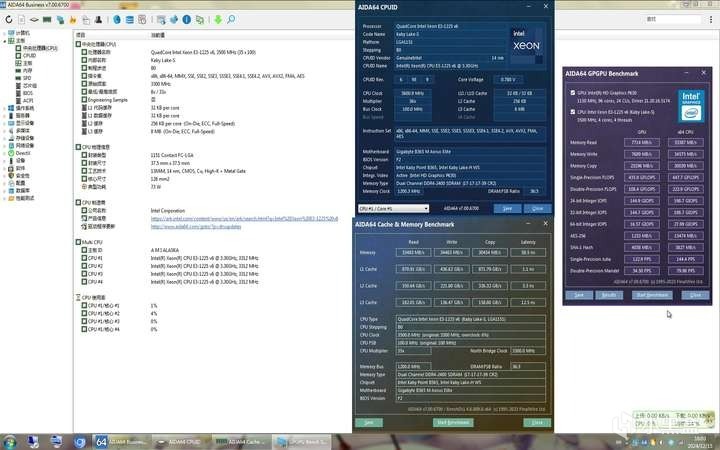
Task: Click the Close button in the CPUID window
Action: (x=537, y=208)
